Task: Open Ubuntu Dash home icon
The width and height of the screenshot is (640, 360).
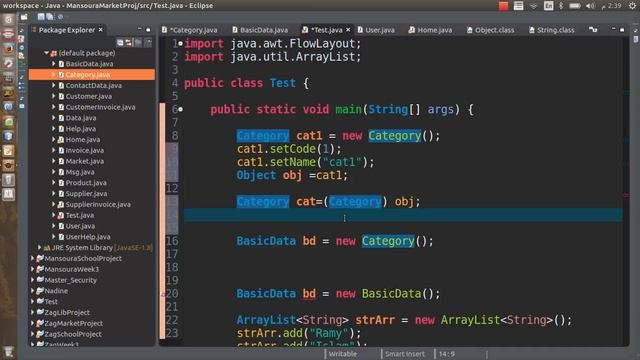Action: point(8,19)
